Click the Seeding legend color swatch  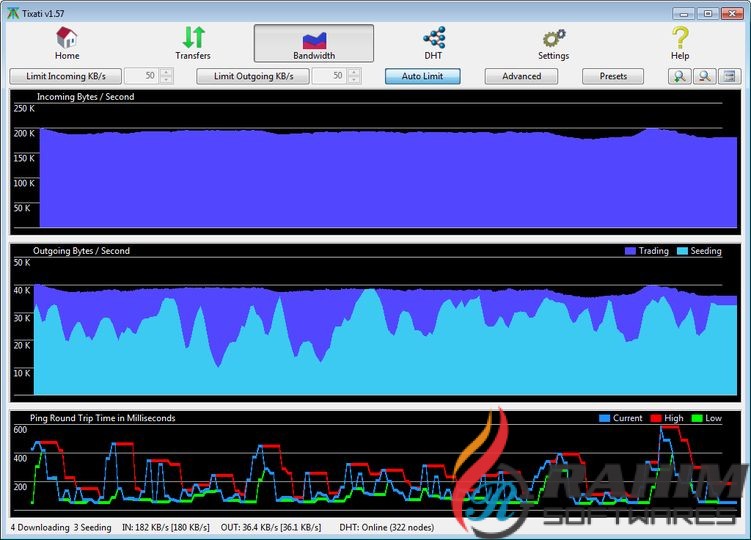pyautogui.click(x=681, y=251)
